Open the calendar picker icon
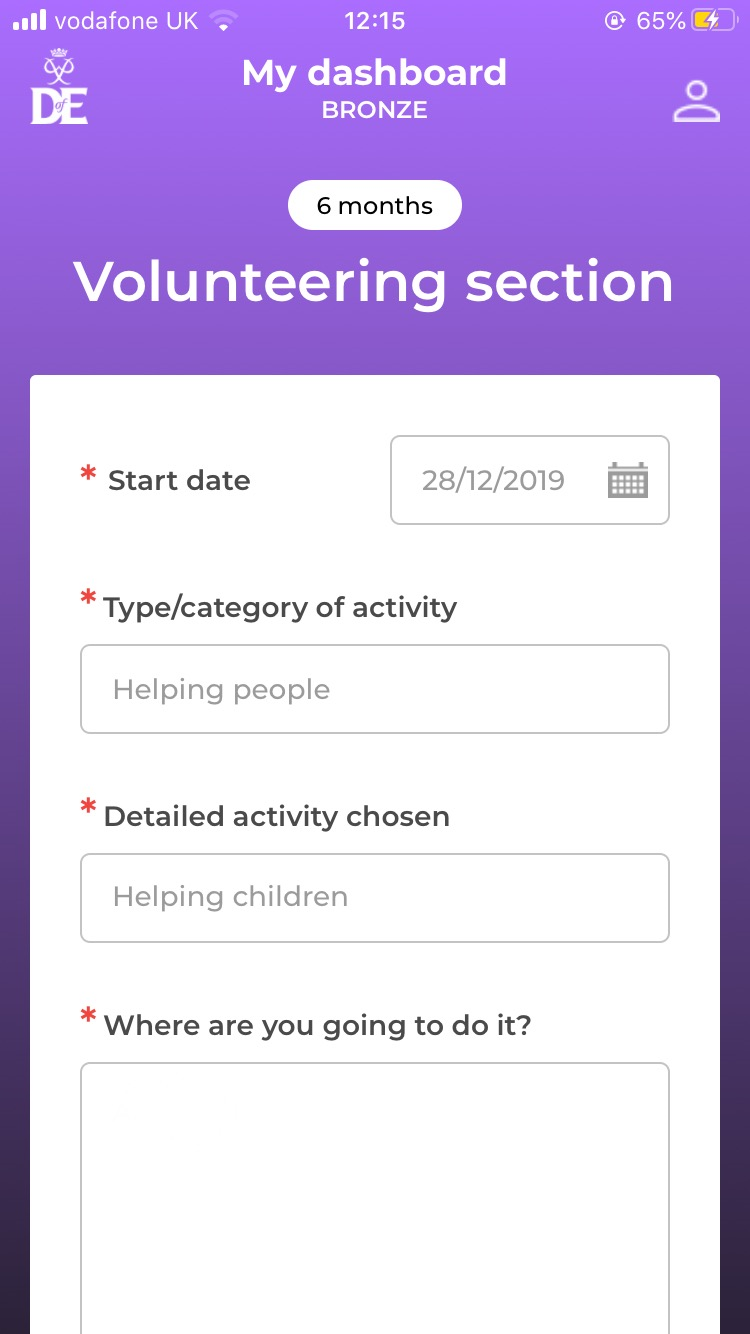This screenshot has width=750, height=1334. [628, 480]
